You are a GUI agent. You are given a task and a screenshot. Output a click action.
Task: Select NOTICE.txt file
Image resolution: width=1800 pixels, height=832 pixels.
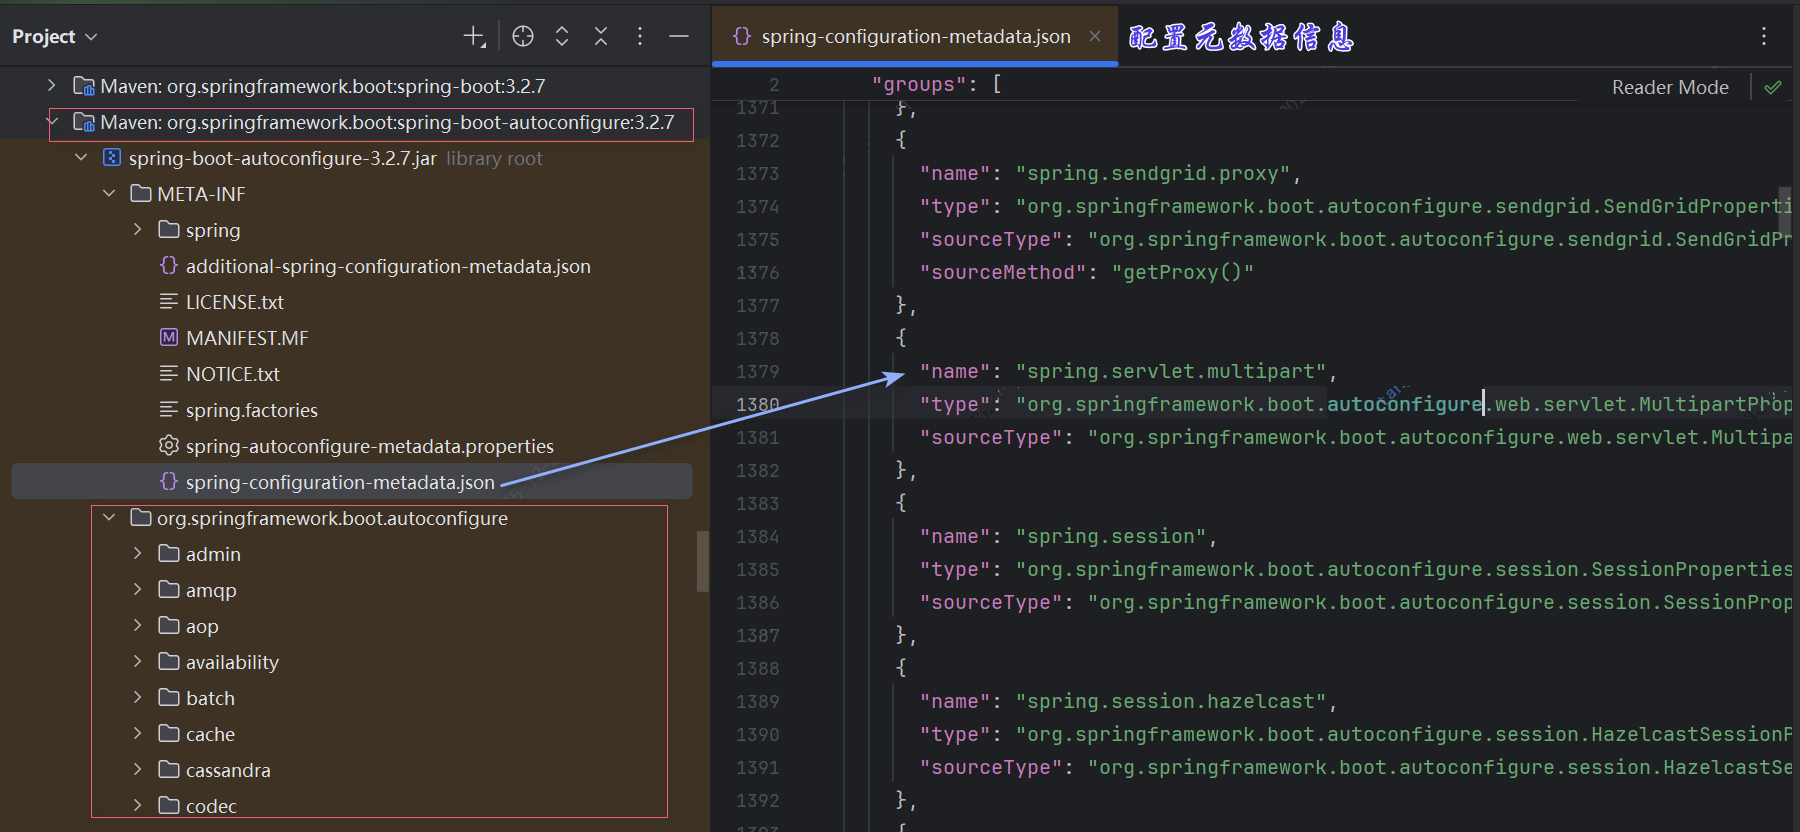(x=233, y=374)
